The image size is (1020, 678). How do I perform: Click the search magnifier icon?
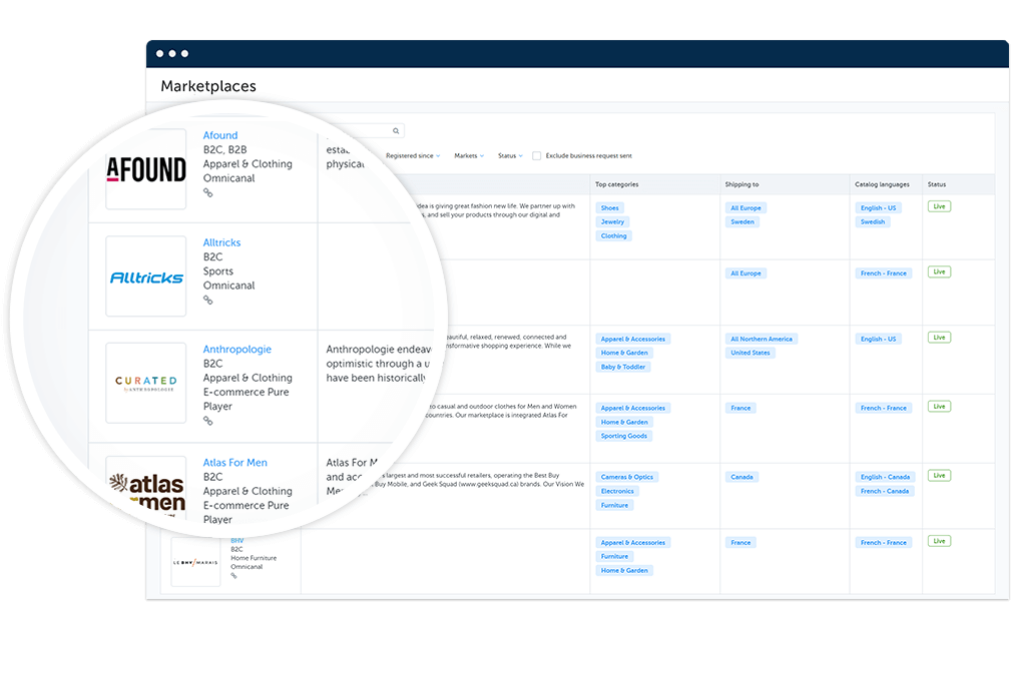[x=396, y=131]
